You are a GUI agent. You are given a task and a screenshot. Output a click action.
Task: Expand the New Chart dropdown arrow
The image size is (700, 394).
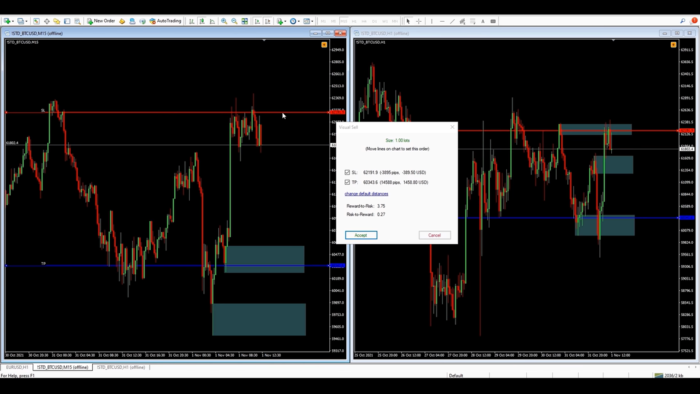coord(13,21)
